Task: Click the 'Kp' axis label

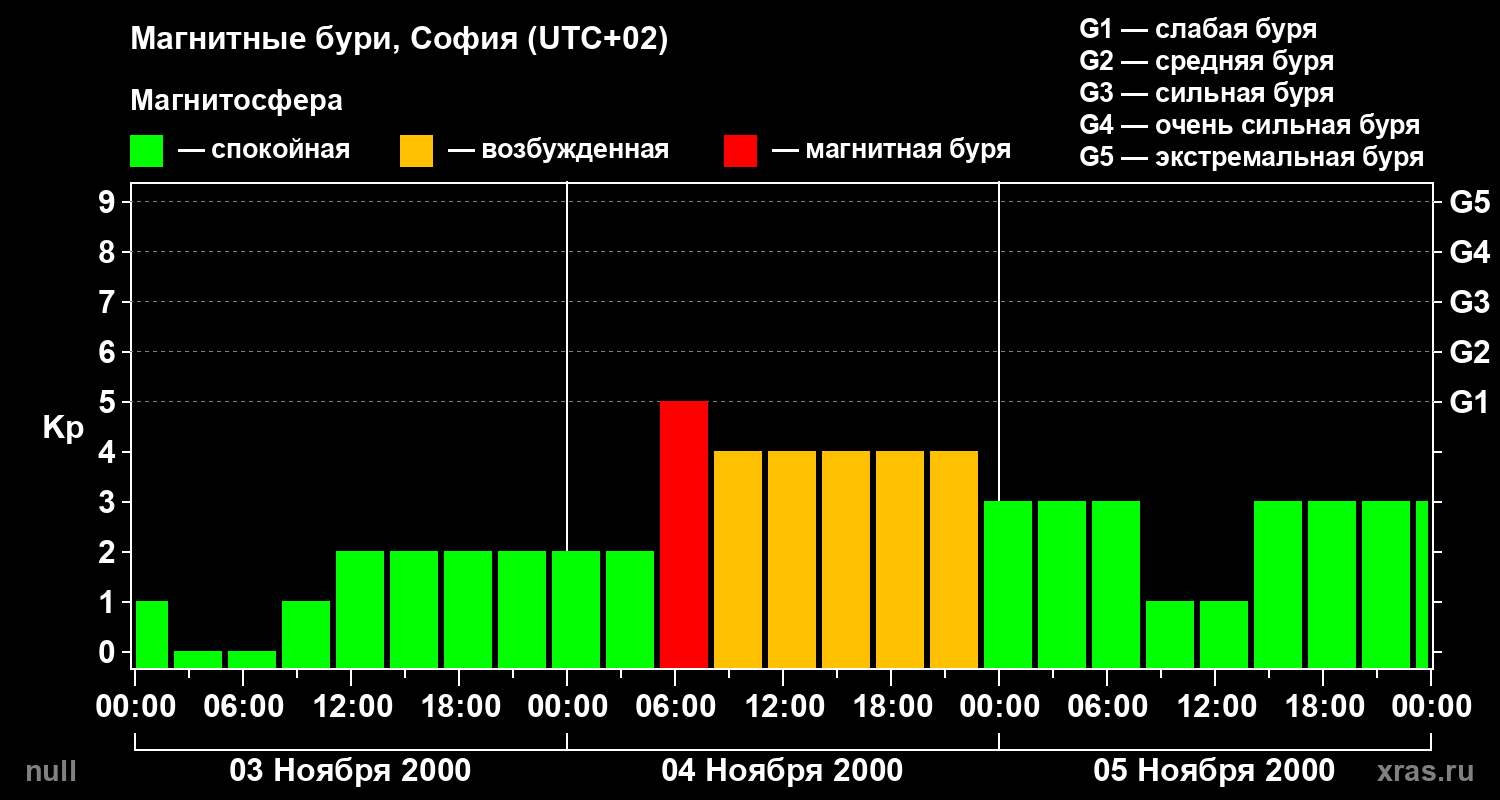Action: [x=63, y=428]
